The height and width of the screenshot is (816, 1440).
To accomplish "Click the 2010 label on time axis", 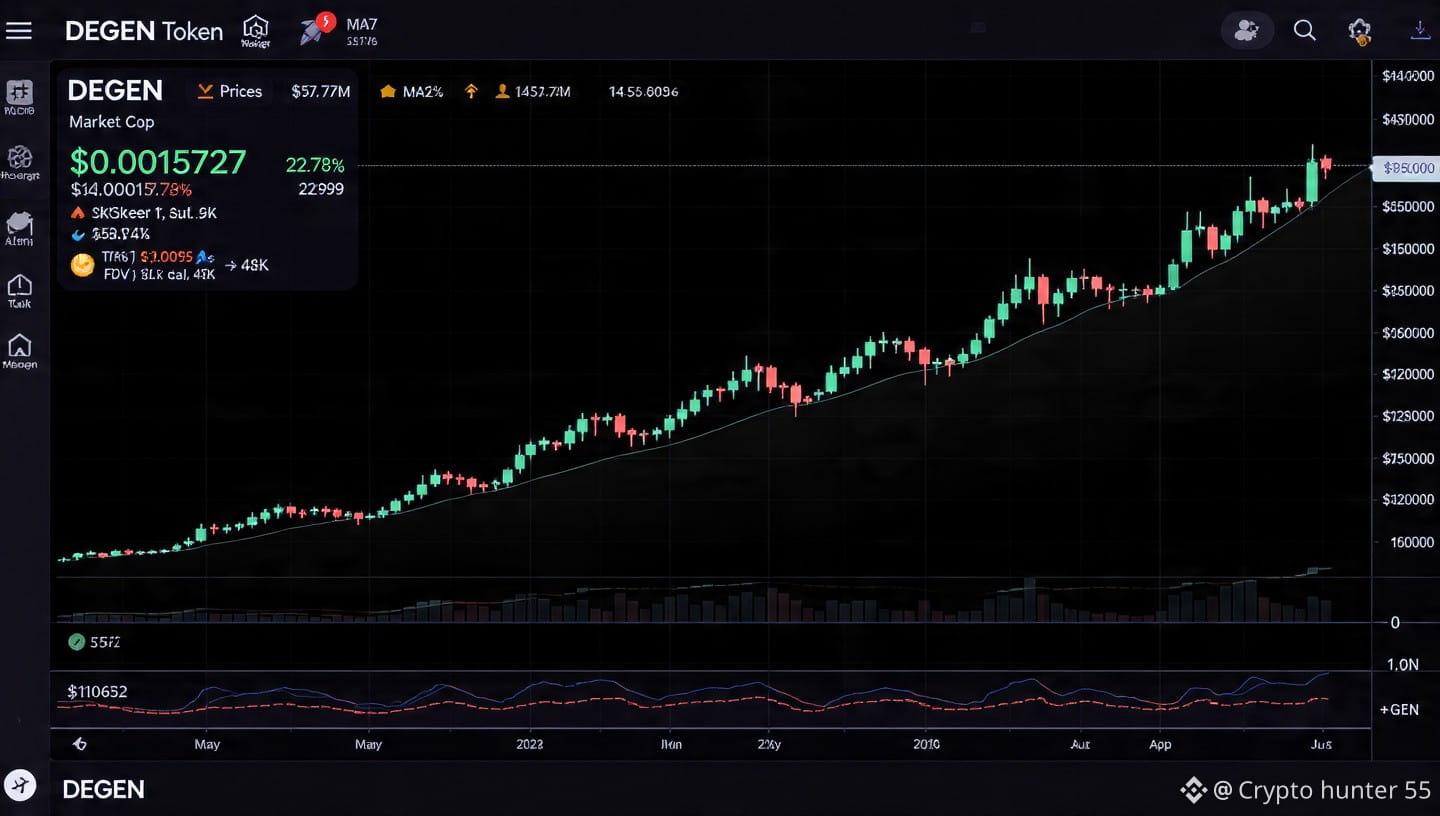I will (927, 745).
